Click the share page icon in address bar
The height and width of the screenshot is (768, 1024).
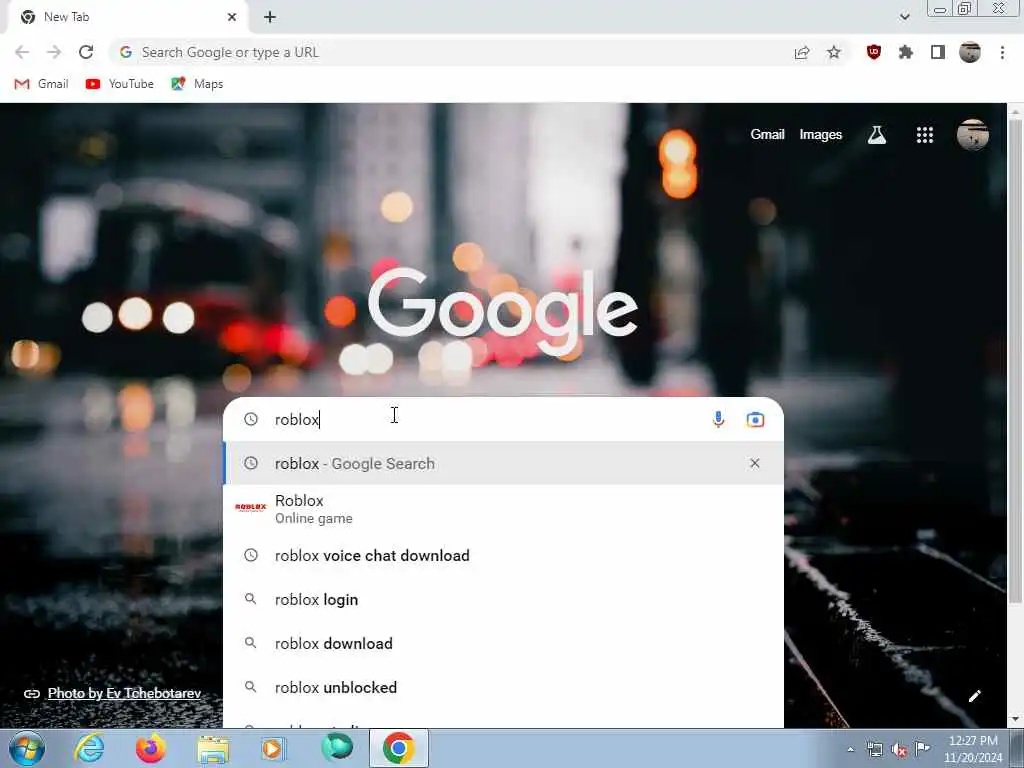(x=801, y=52)
